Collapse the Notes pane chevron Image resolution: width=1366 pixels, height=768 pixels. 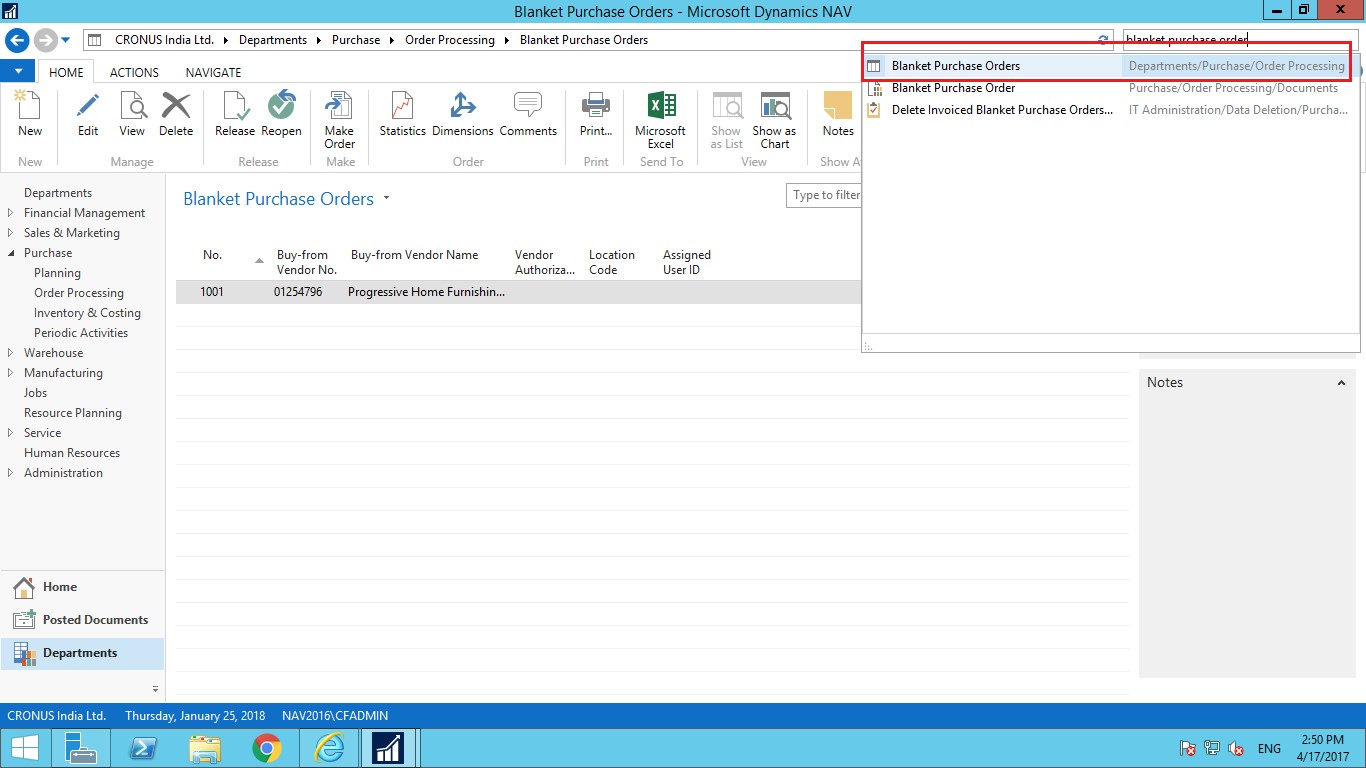[x=1342, y=383]
